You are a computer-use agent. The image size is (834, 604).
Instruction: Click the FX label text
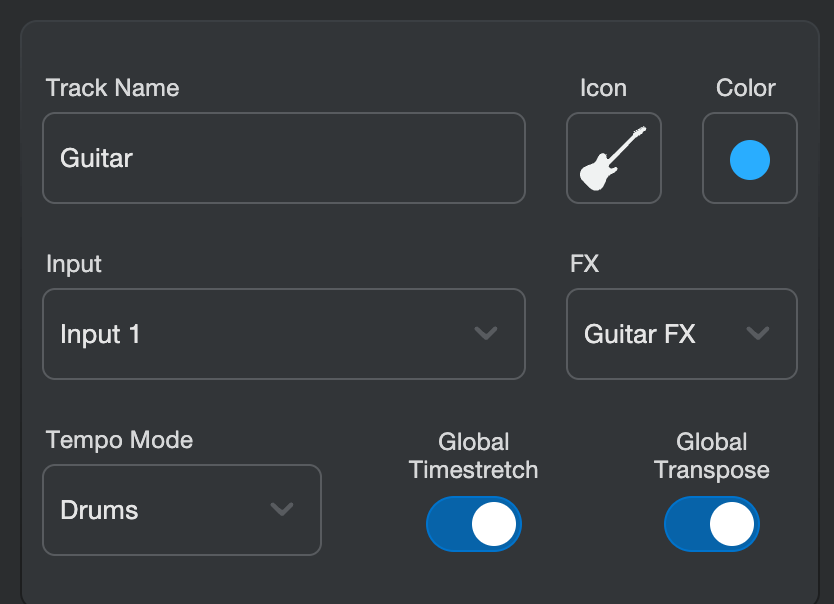click(x=584, y=264)
